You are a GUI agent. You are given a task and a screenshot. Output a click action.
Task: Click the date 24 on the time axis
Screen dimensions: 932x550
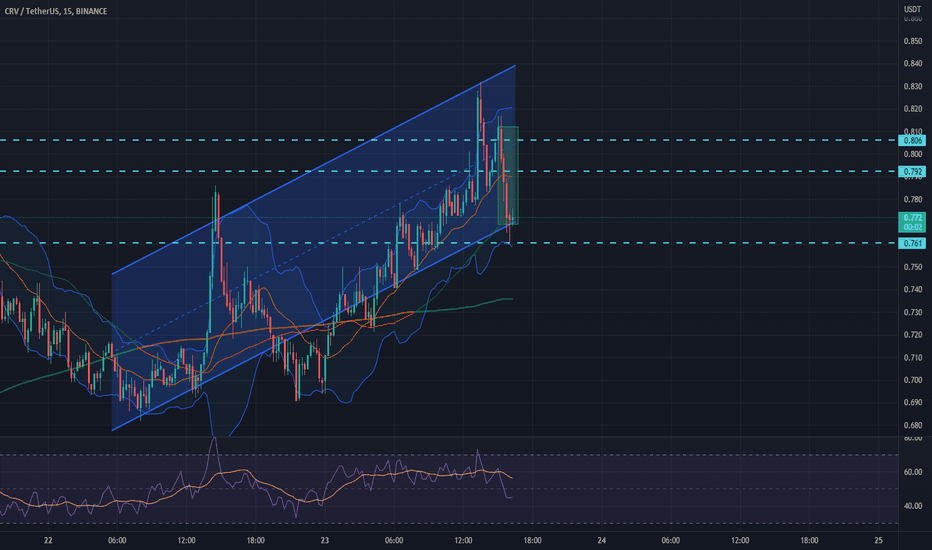point(602,540)
